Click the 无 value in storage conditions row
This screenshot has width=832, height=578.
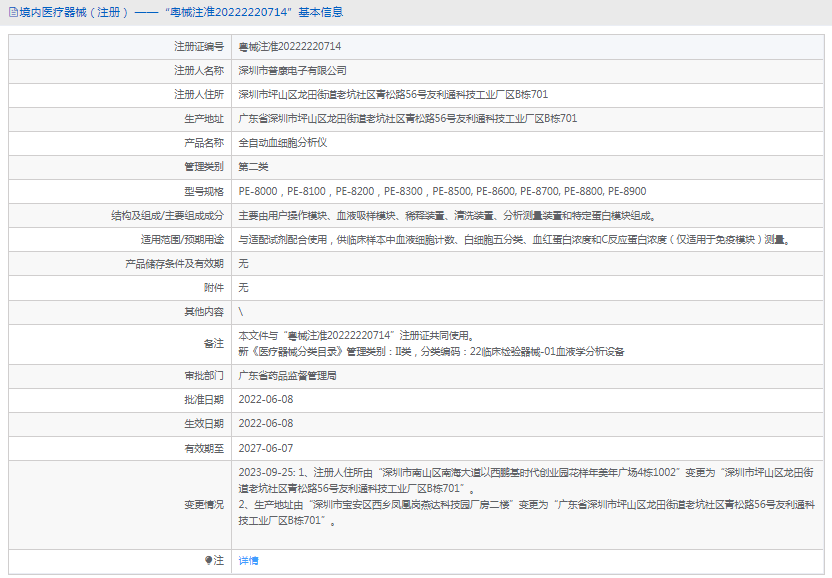click(243, 264)
